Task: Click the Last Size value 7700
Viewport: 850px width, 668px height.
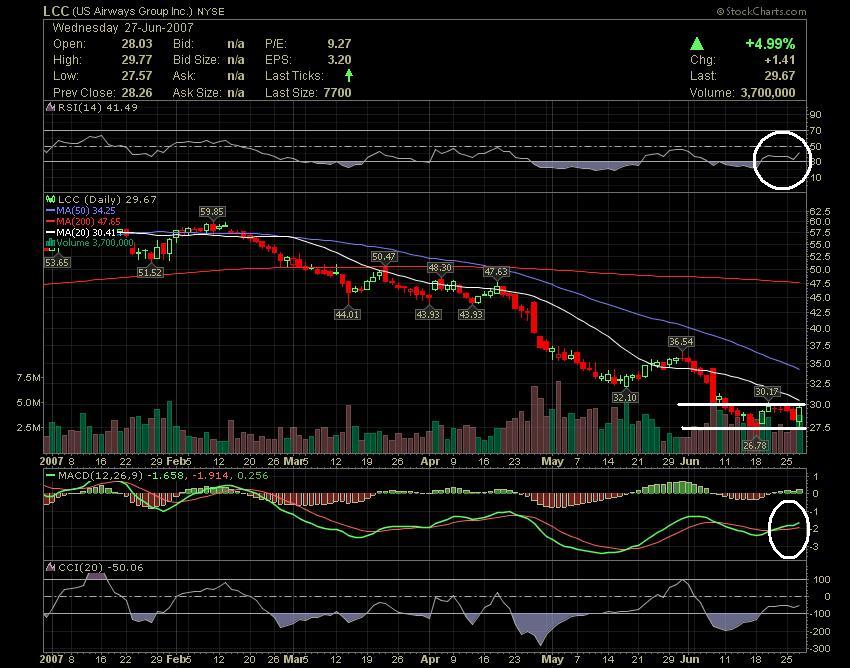Action: [x=337, y=93]
